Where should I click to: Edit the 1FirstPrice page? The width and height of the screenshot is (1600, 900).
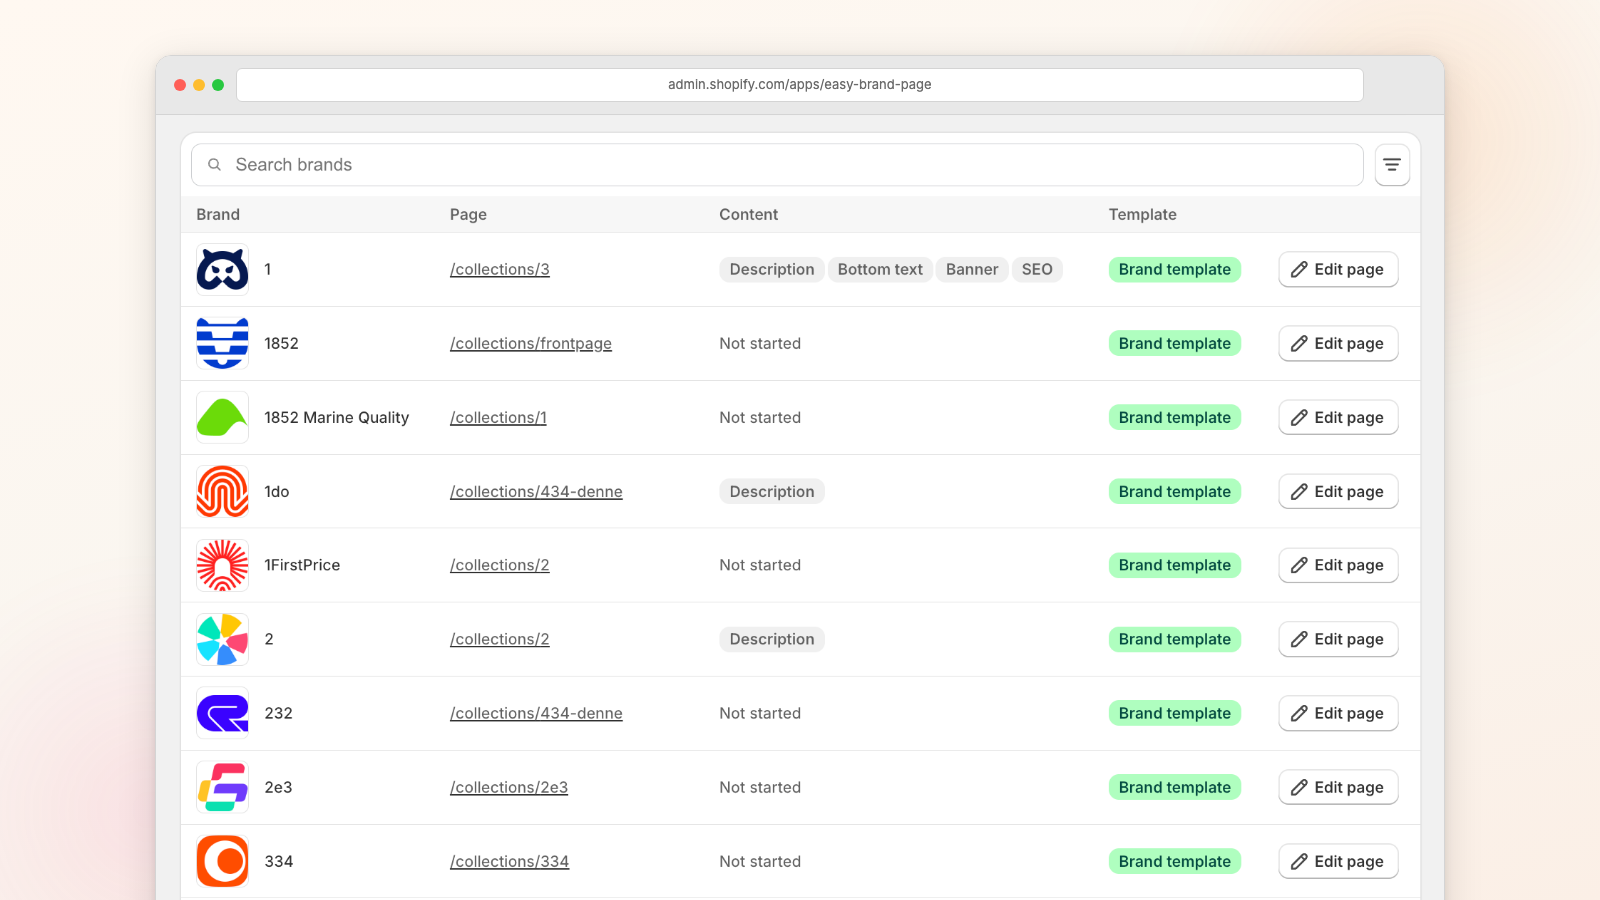coord(1338,565)
